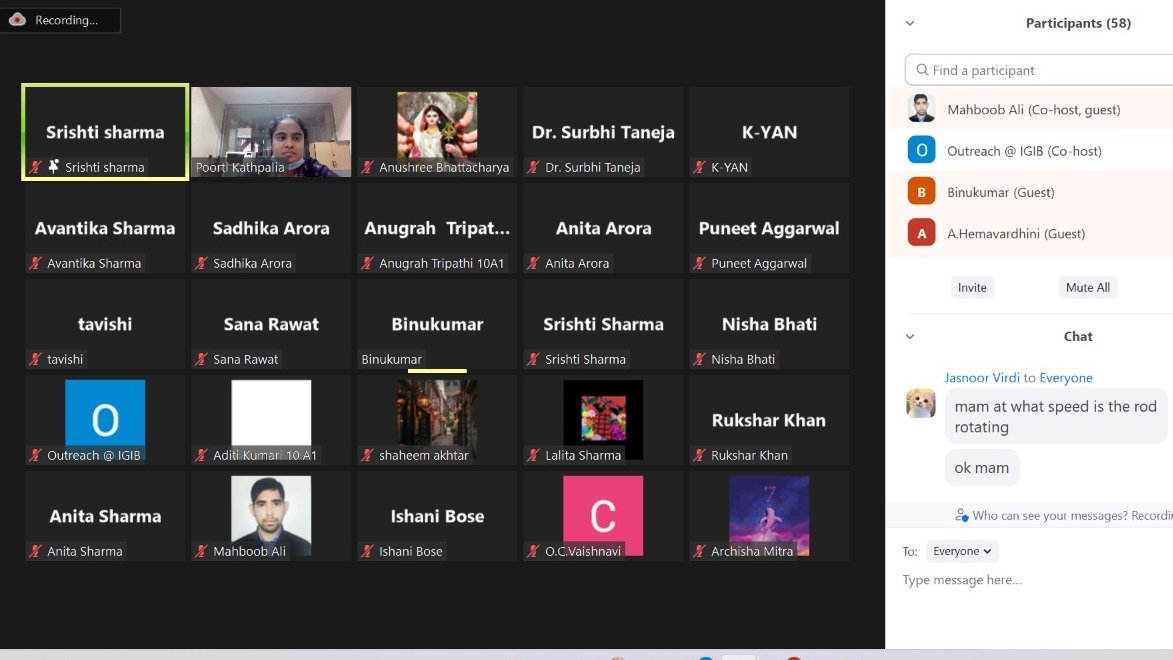Click the 'Participants (58)' header
The width and height of the screenshot is (1173, 660).
tap(1078, 23)
